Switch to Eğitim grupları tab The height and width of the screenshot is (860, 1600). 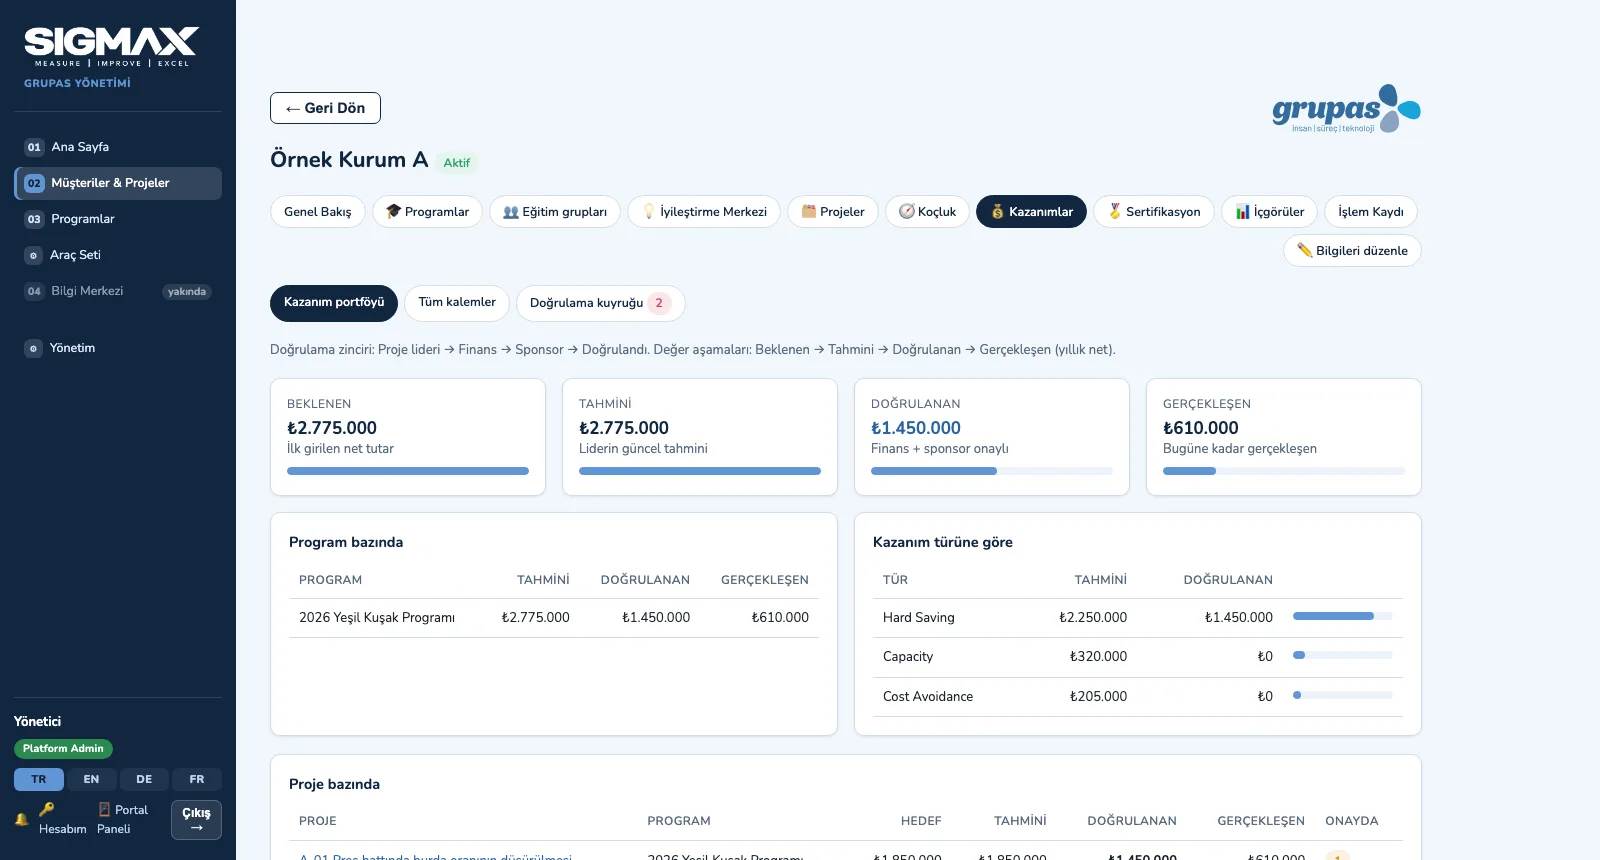555,212
